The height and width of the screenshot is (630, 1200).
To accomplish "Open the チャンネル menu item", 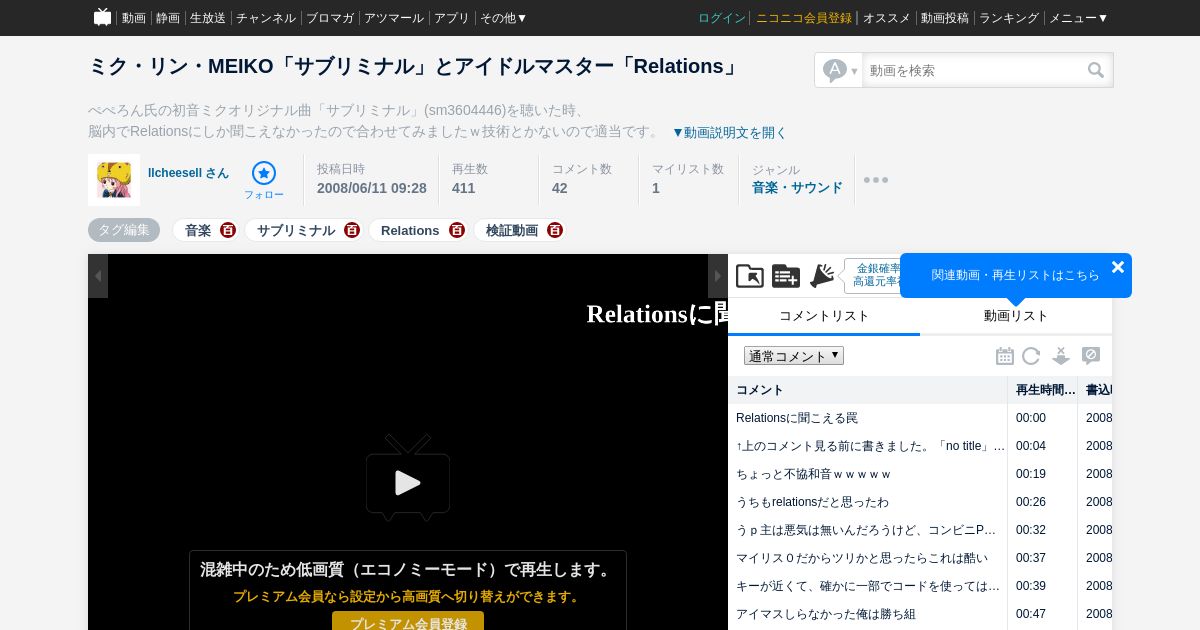I will (x=266, y=18).
